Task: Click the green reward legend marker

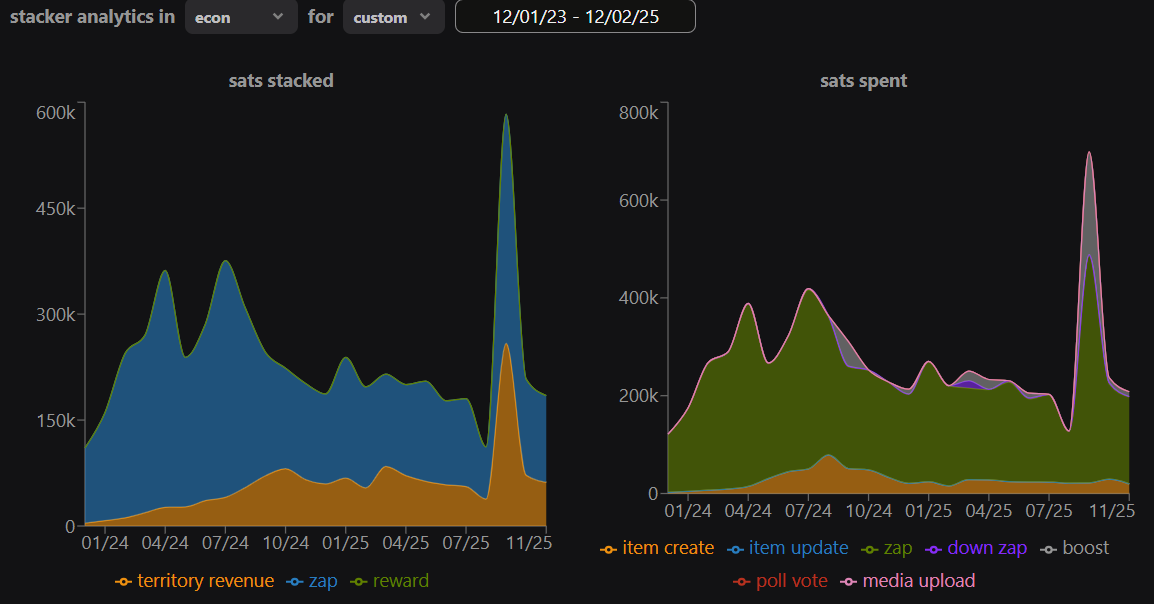Action: tap(359, 582)
